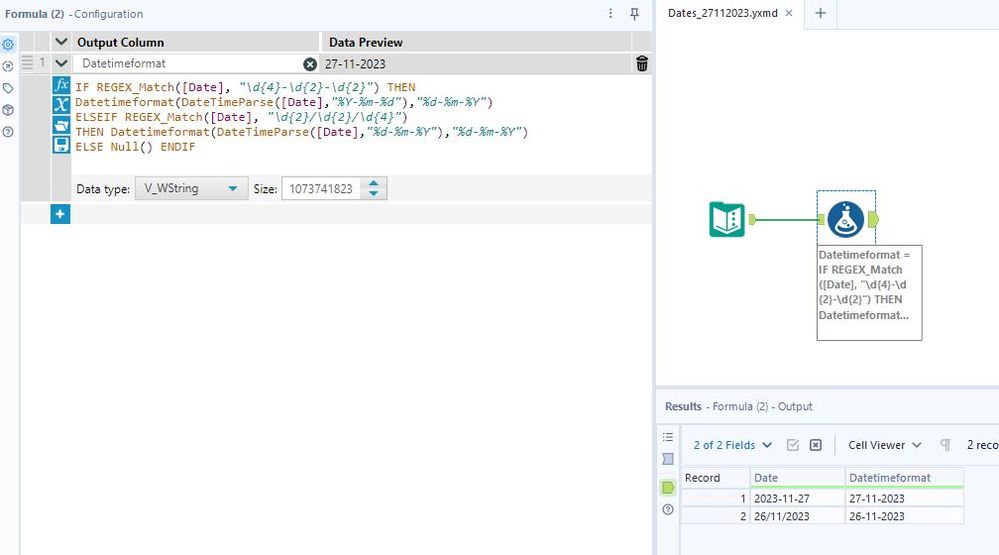This screenshot has width=999, height=555.
Task: Open the cube icon in configuration sidebar
Action: click(8, 110)
